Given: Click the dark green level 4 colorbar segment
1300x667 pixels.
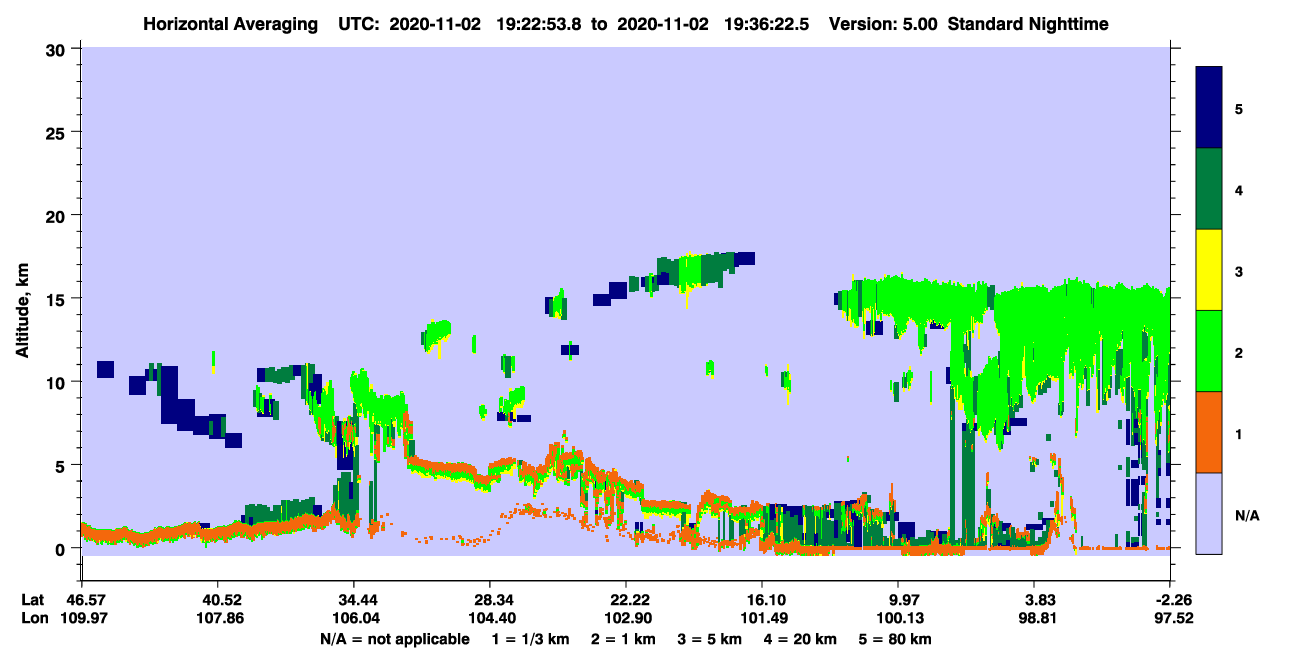Looking at the screenshot, I should pos(1209,189).
